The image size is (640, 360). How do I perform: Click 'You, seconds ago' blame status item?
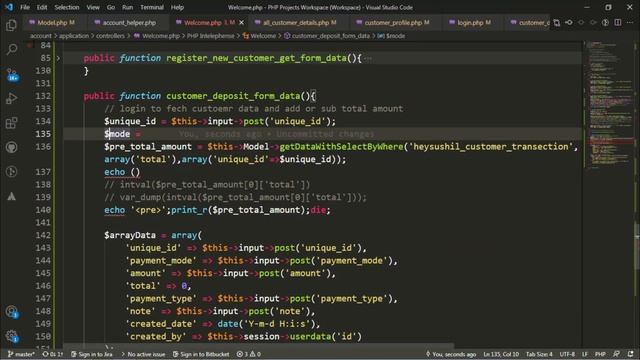click(451, 354)
